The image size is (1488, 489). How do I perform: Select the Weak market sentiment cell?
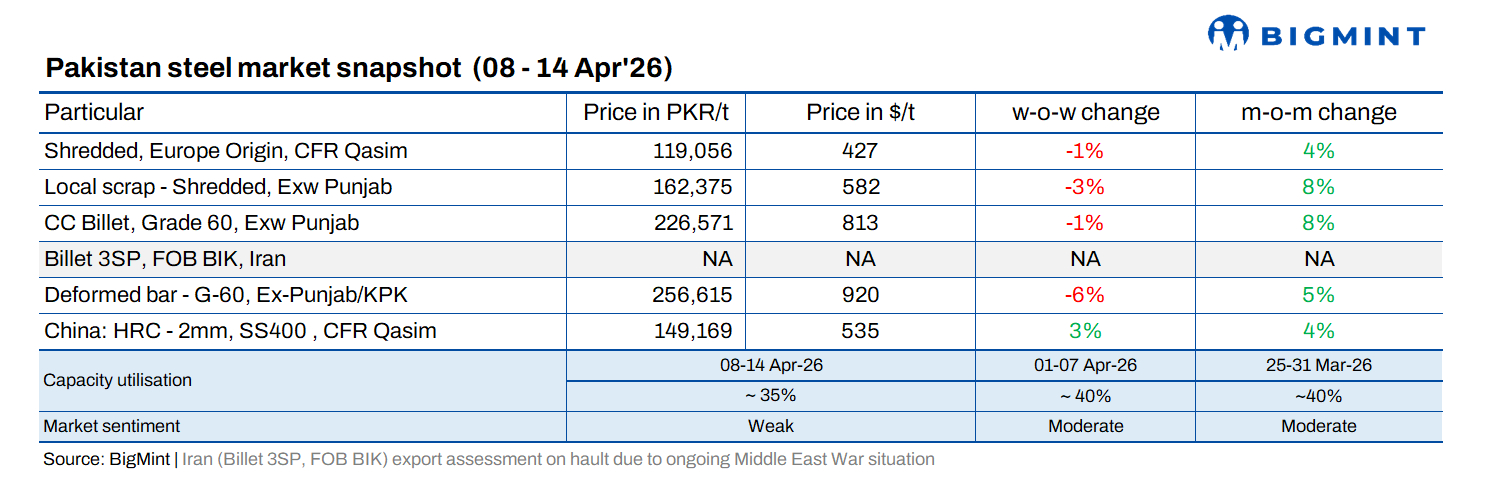pyautogui.click(x=770, y=426)
